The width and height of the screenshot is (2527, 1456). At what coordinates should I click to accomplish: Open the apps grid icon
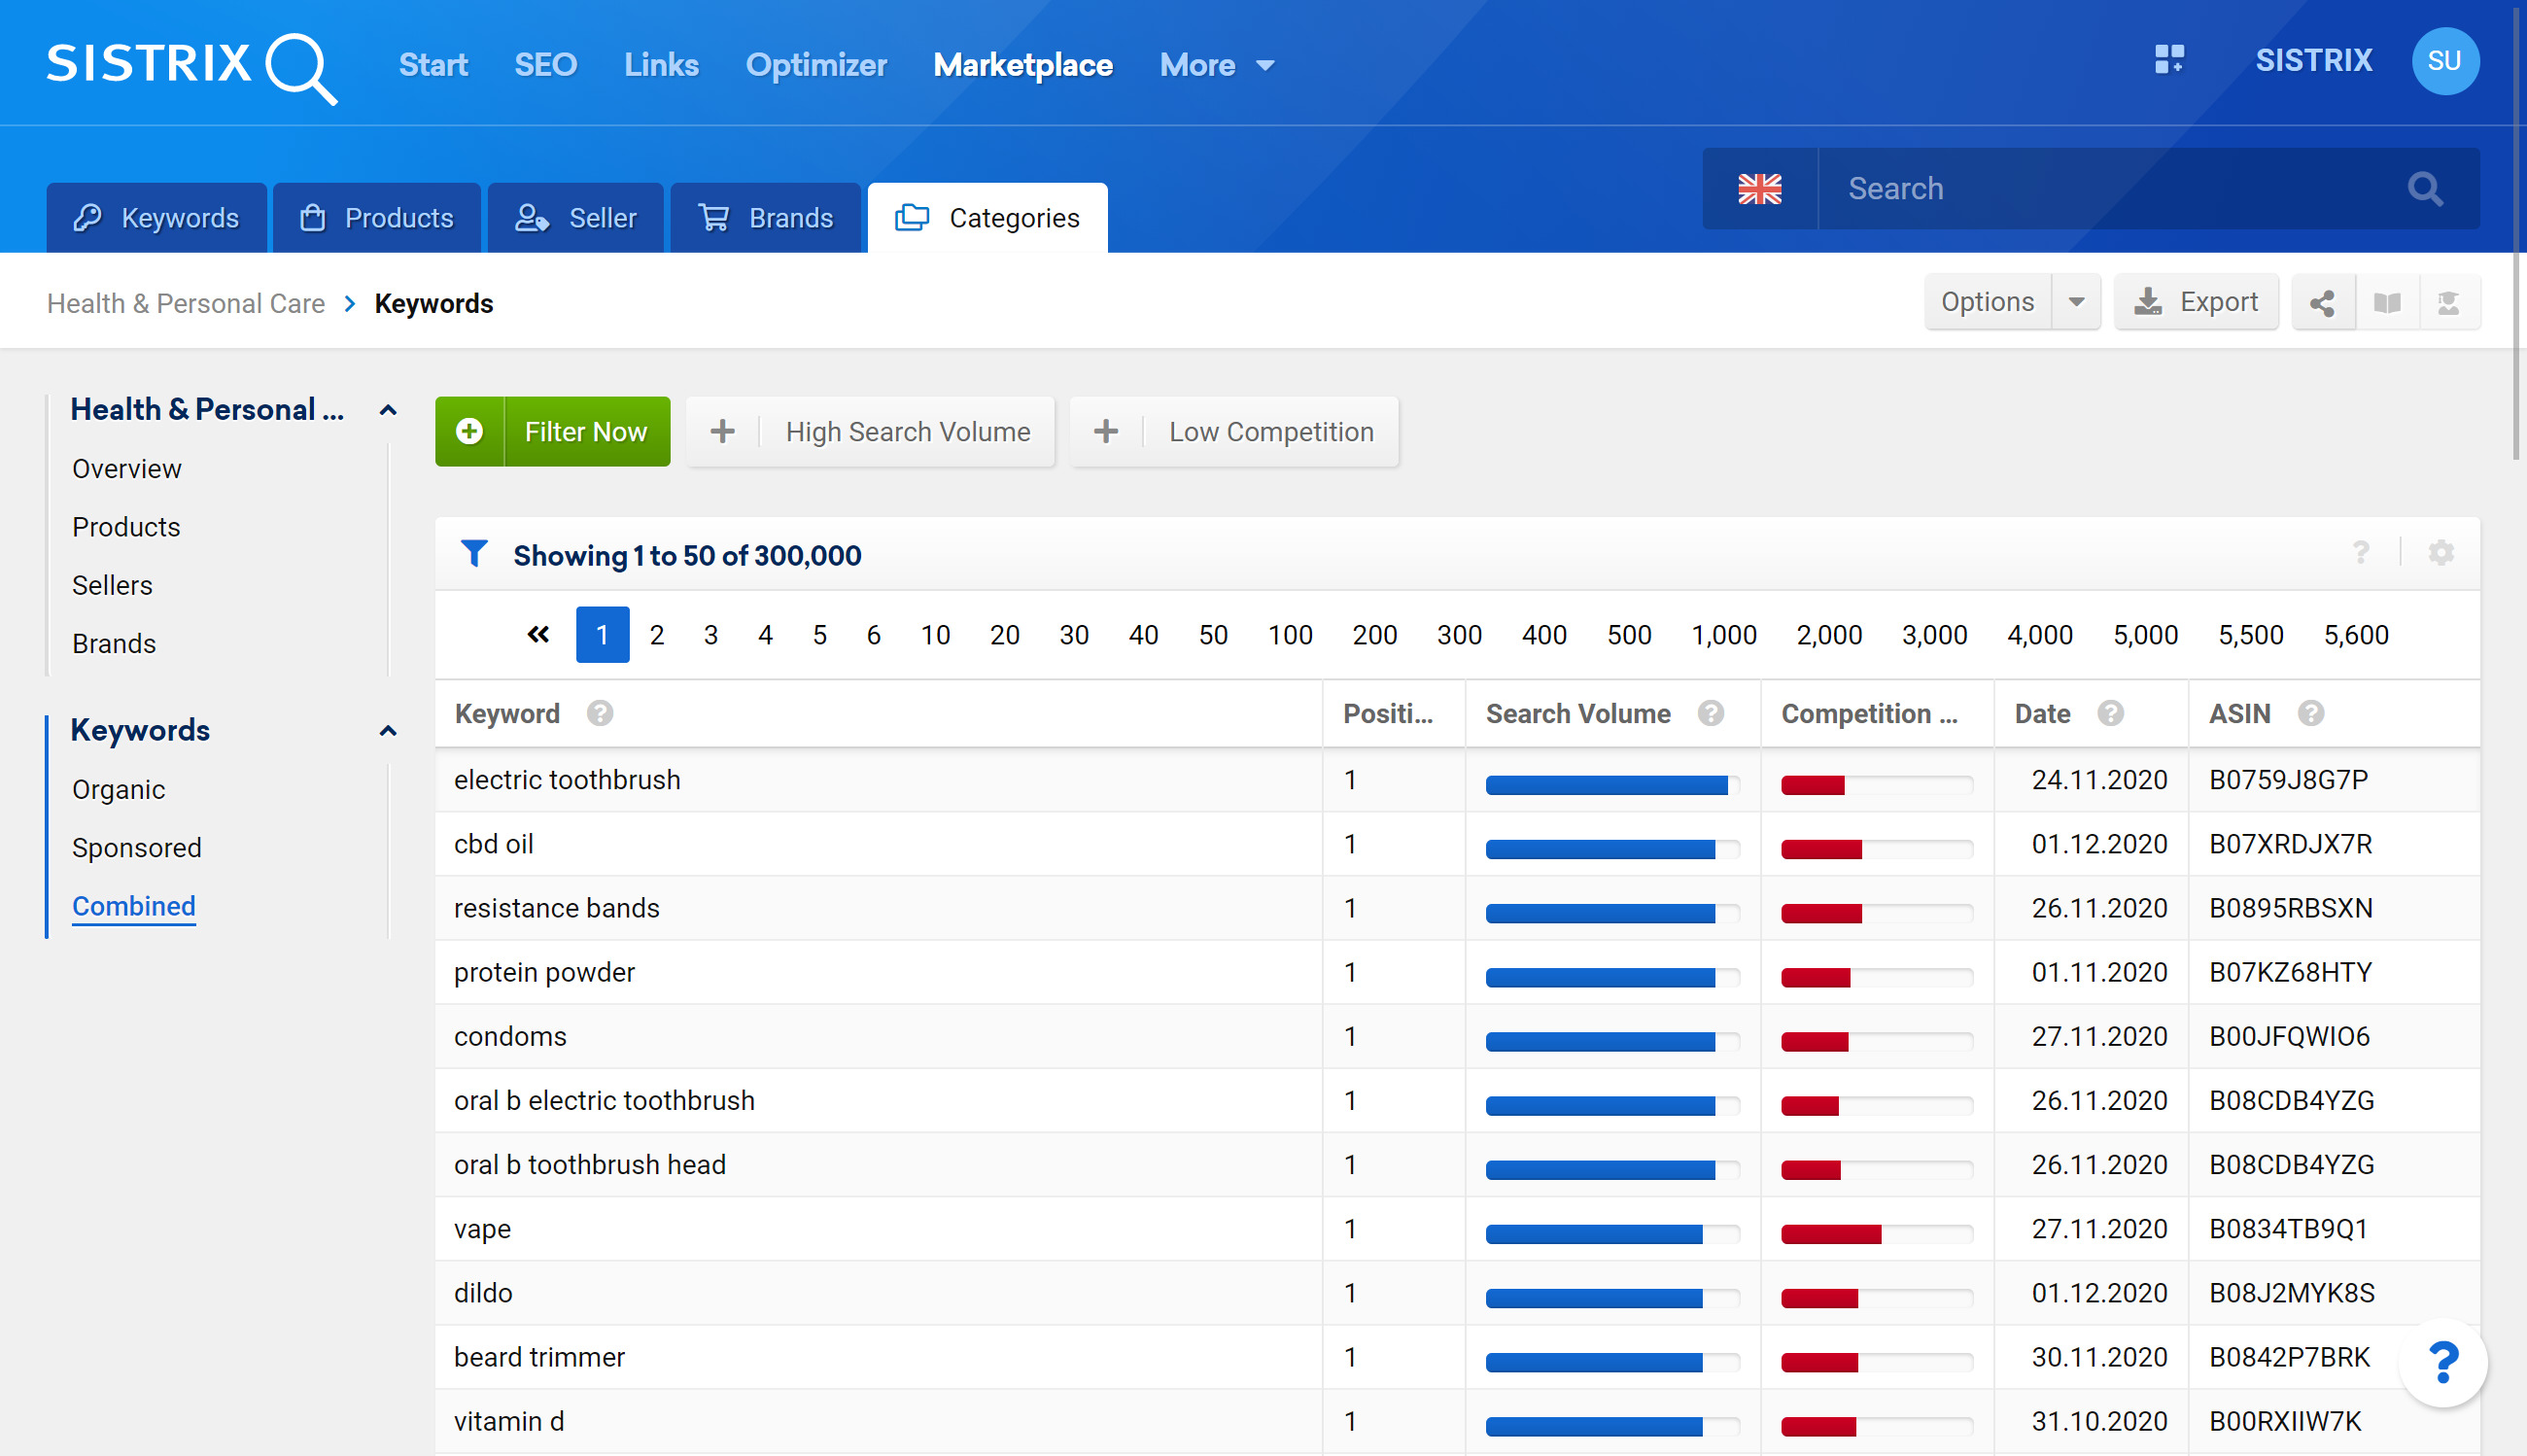pyautogui.click(x=2169, y=60)
